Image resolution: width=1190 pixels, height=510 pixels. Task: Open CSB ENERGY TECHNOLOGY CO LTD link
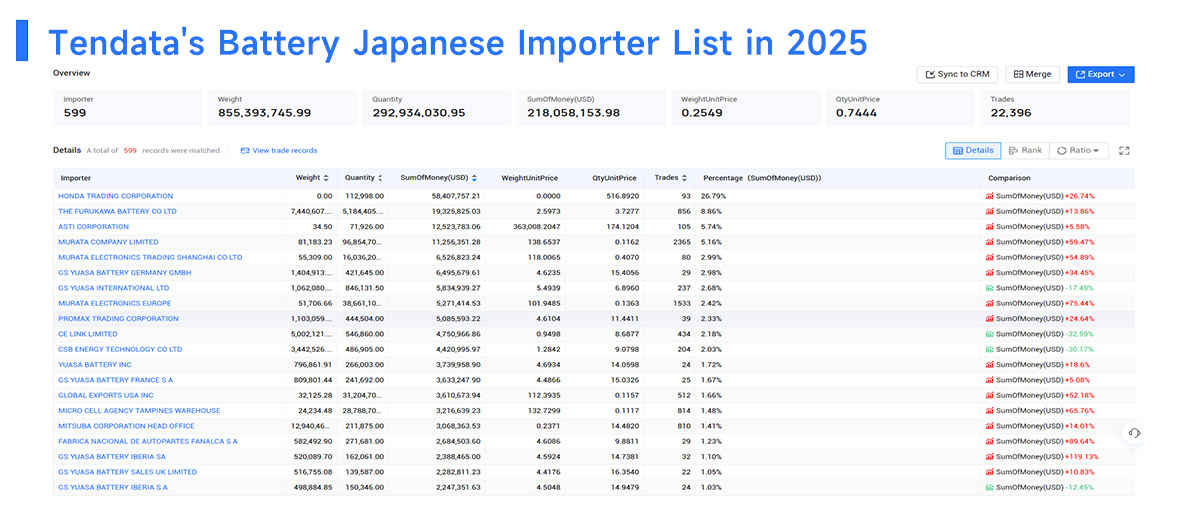121,349
